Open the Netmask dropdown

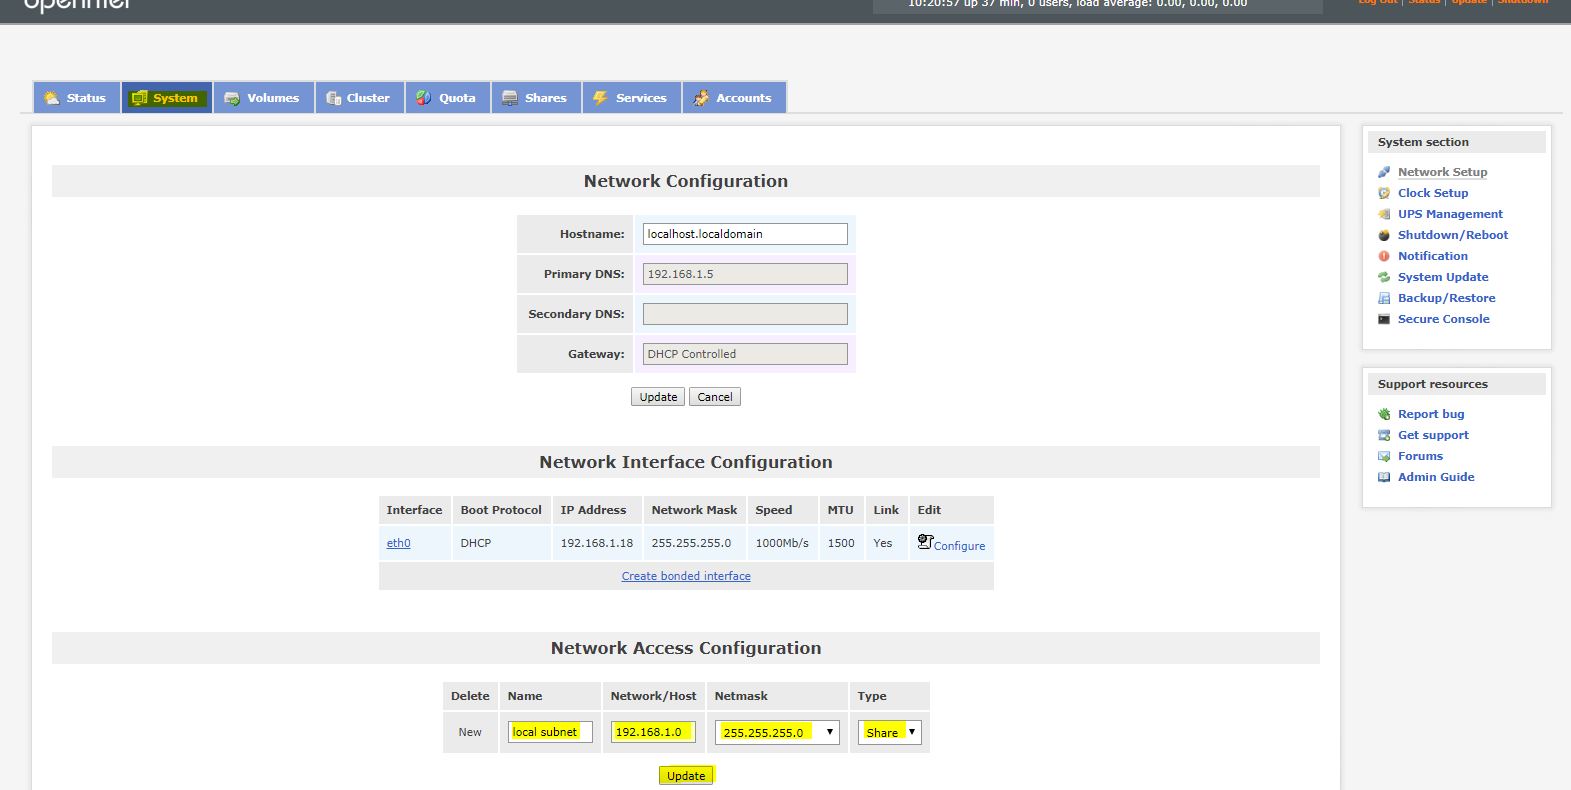(x=776, y=732)
